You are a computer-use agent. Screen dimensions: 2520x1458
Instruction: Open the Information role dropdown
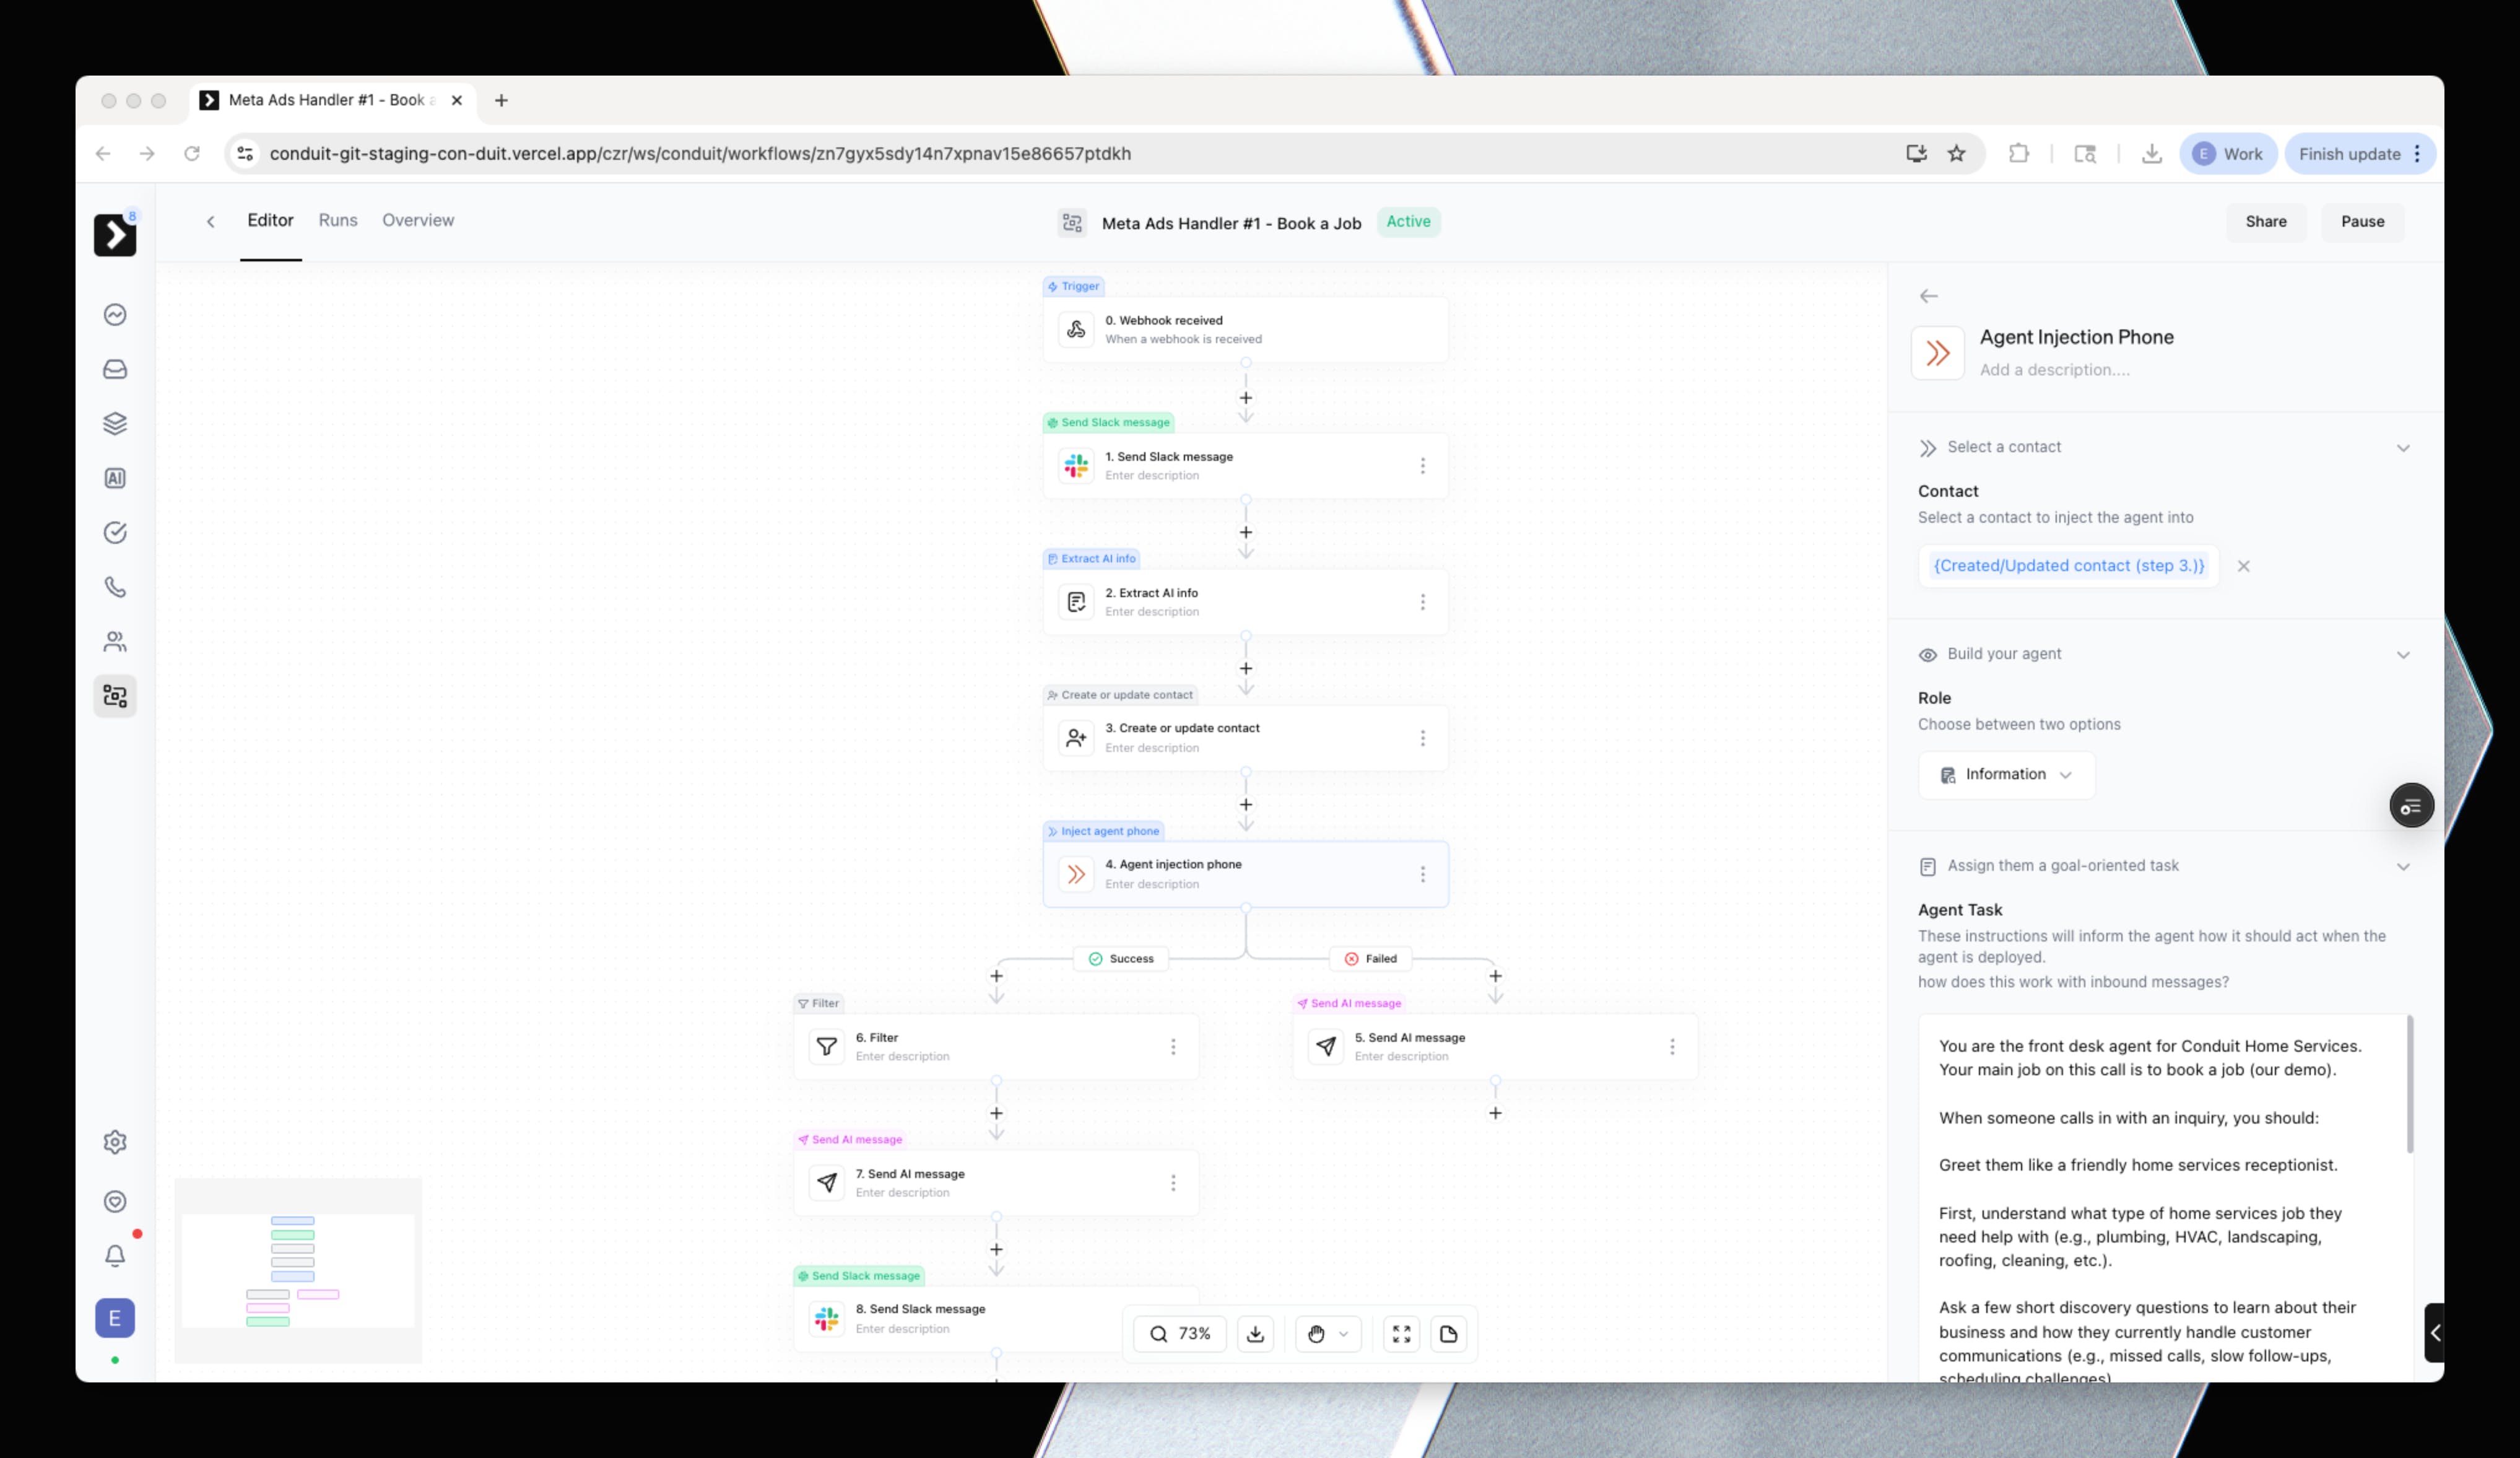tap(2005, 775)
